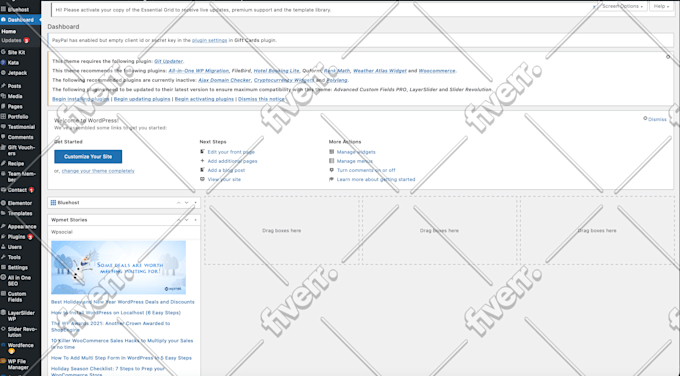
Task: Open Edit your front page link
Action: point(231,152)
